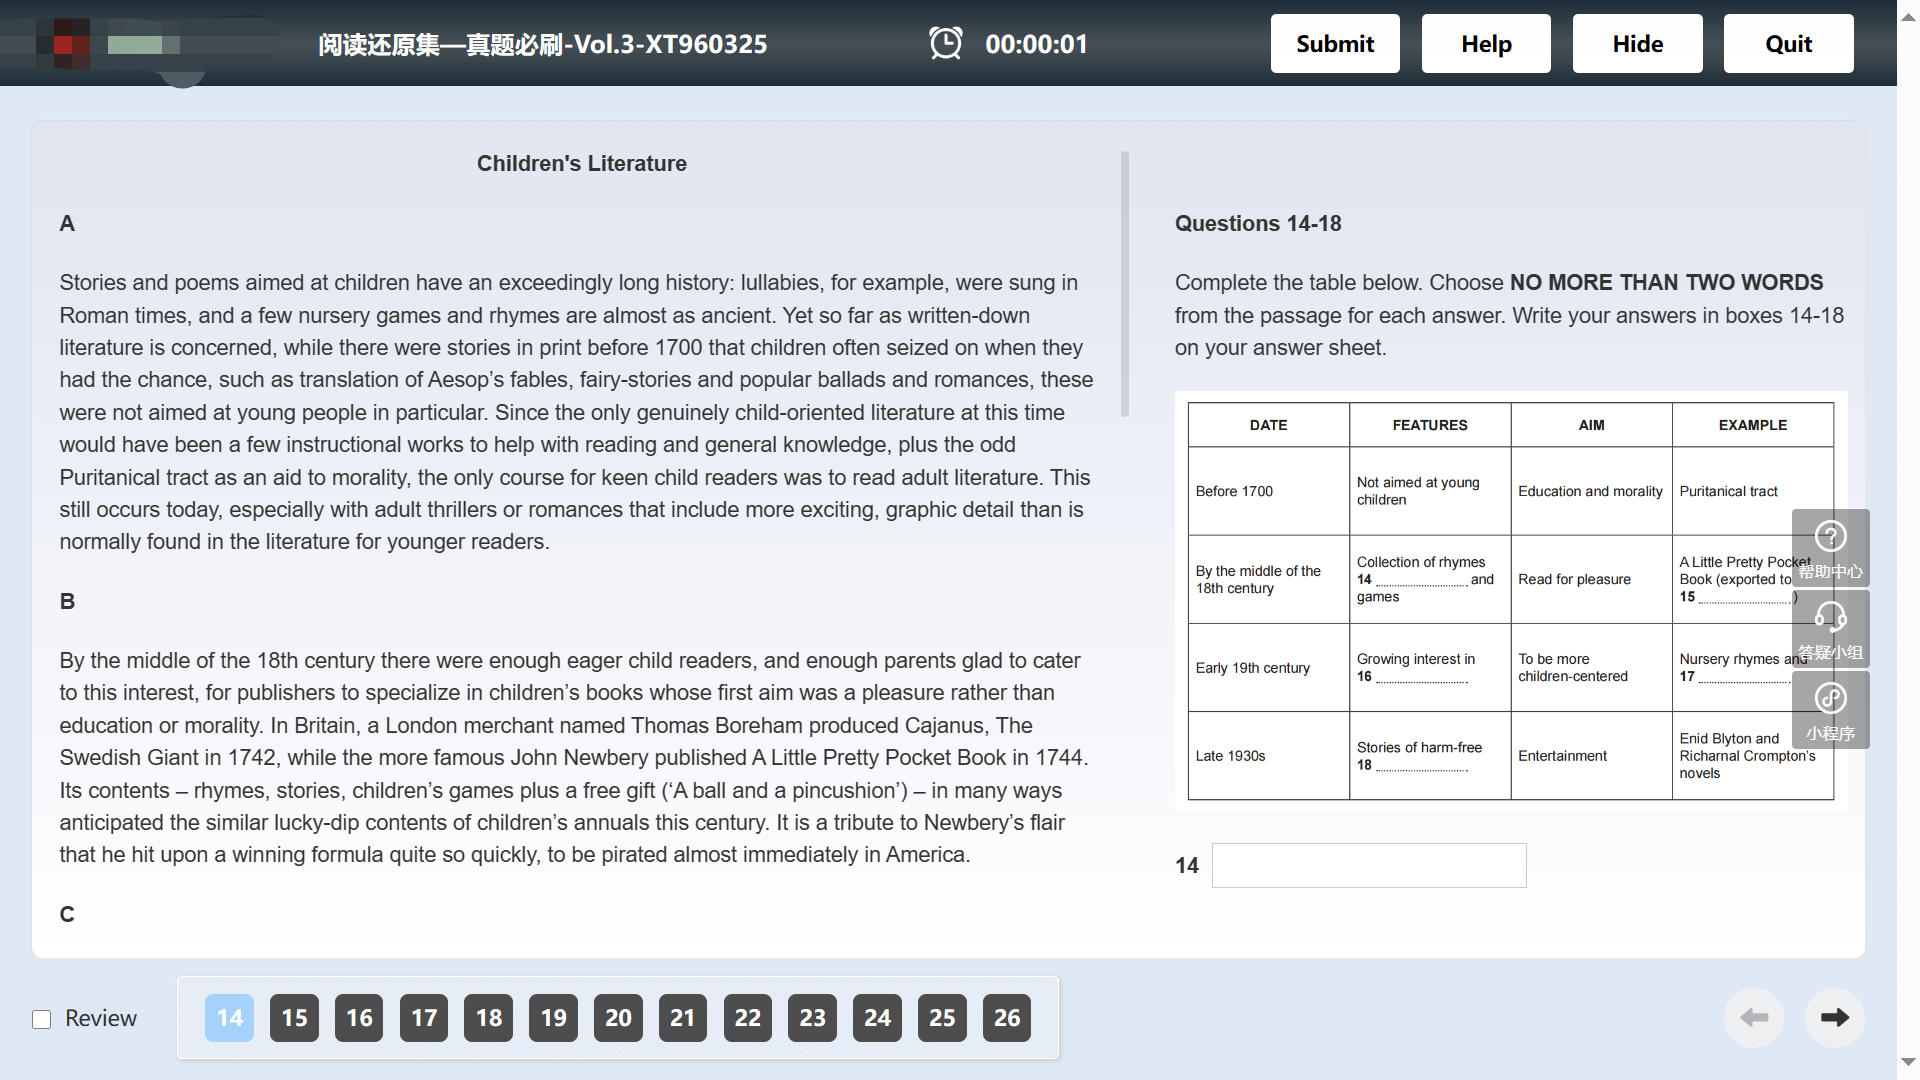Screen dimensions: 1920x1080
Task: Click the paragraph A heading
Action: tap(67, 223)
